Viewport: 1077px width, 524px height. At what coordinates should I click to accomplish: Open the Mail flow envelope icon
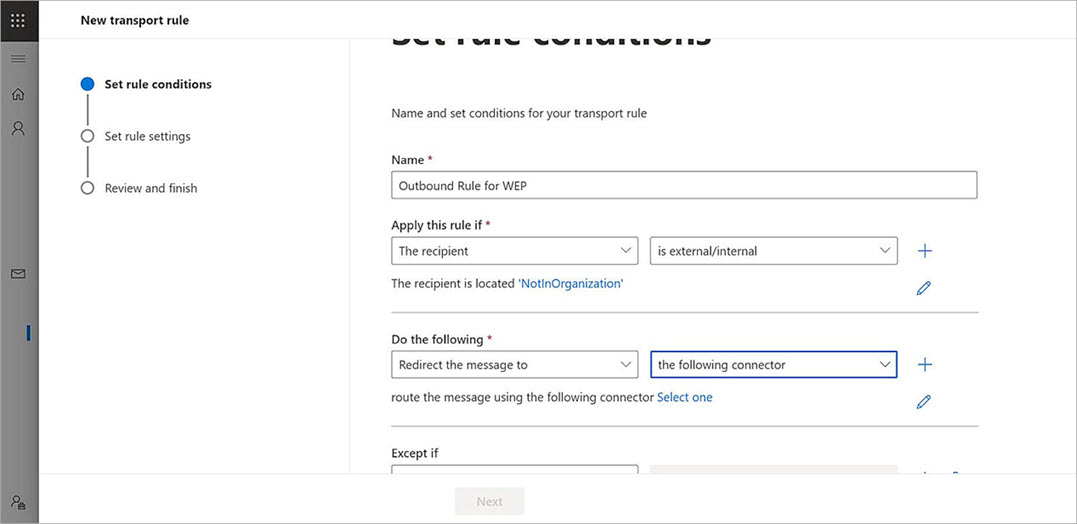click(x=18, y=273)
